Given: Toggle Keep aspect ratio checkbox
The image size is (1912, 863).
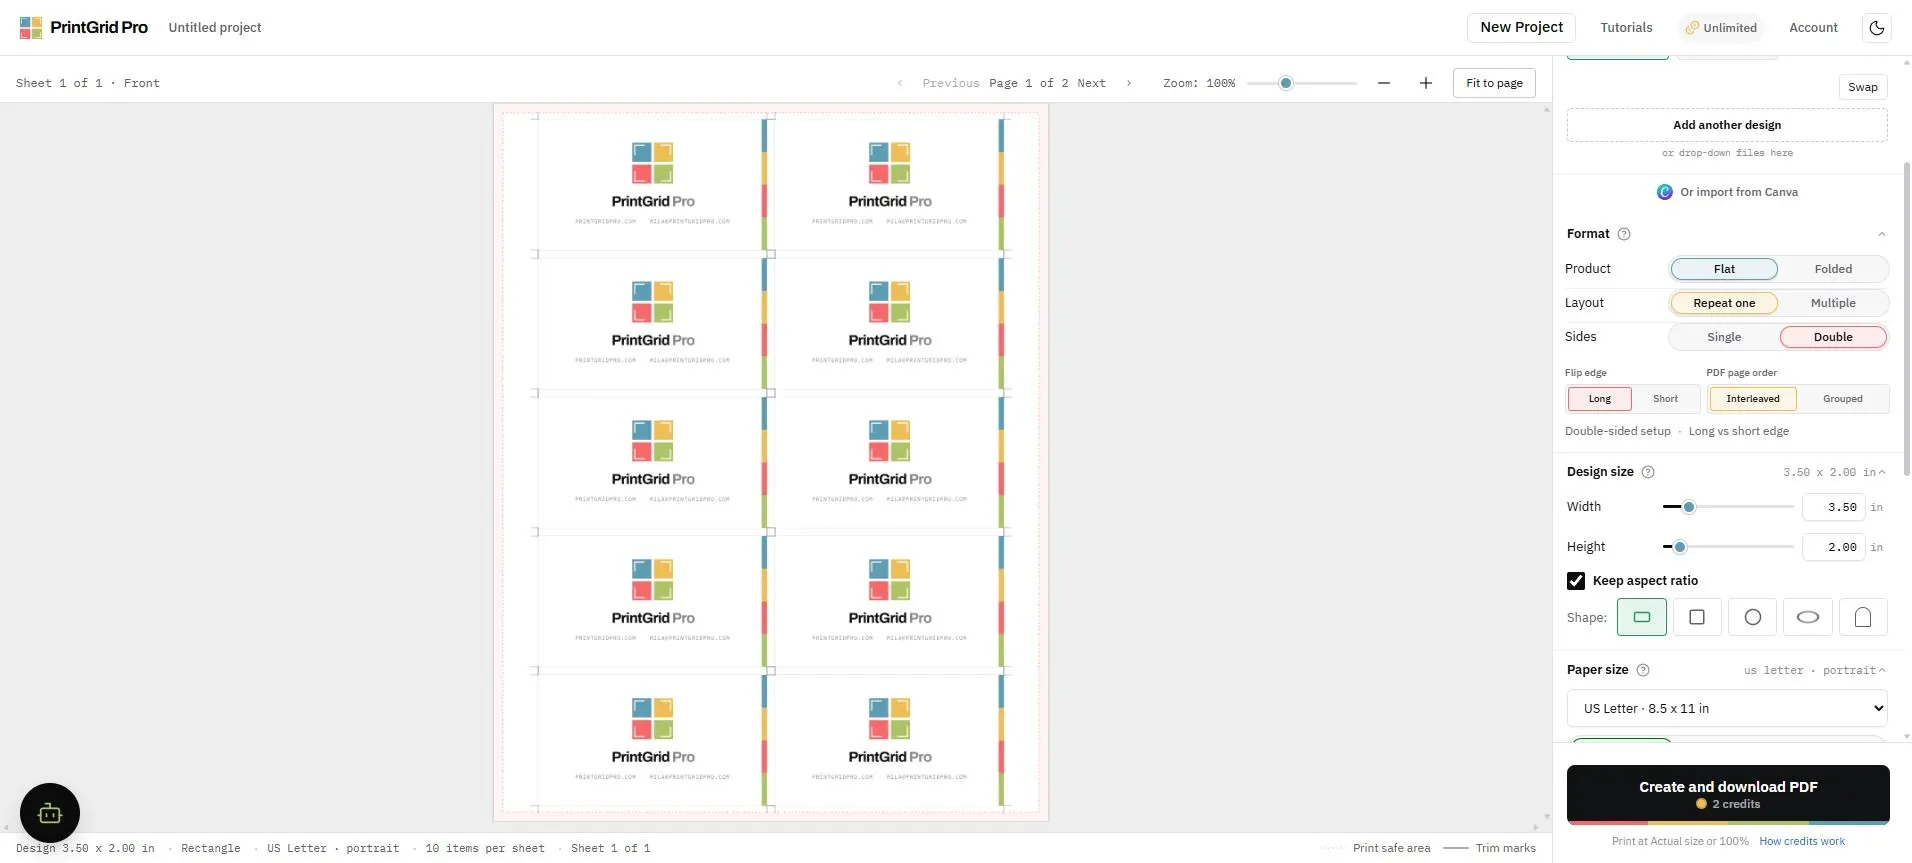Looking at the screenshot, I should (1576, 581).
